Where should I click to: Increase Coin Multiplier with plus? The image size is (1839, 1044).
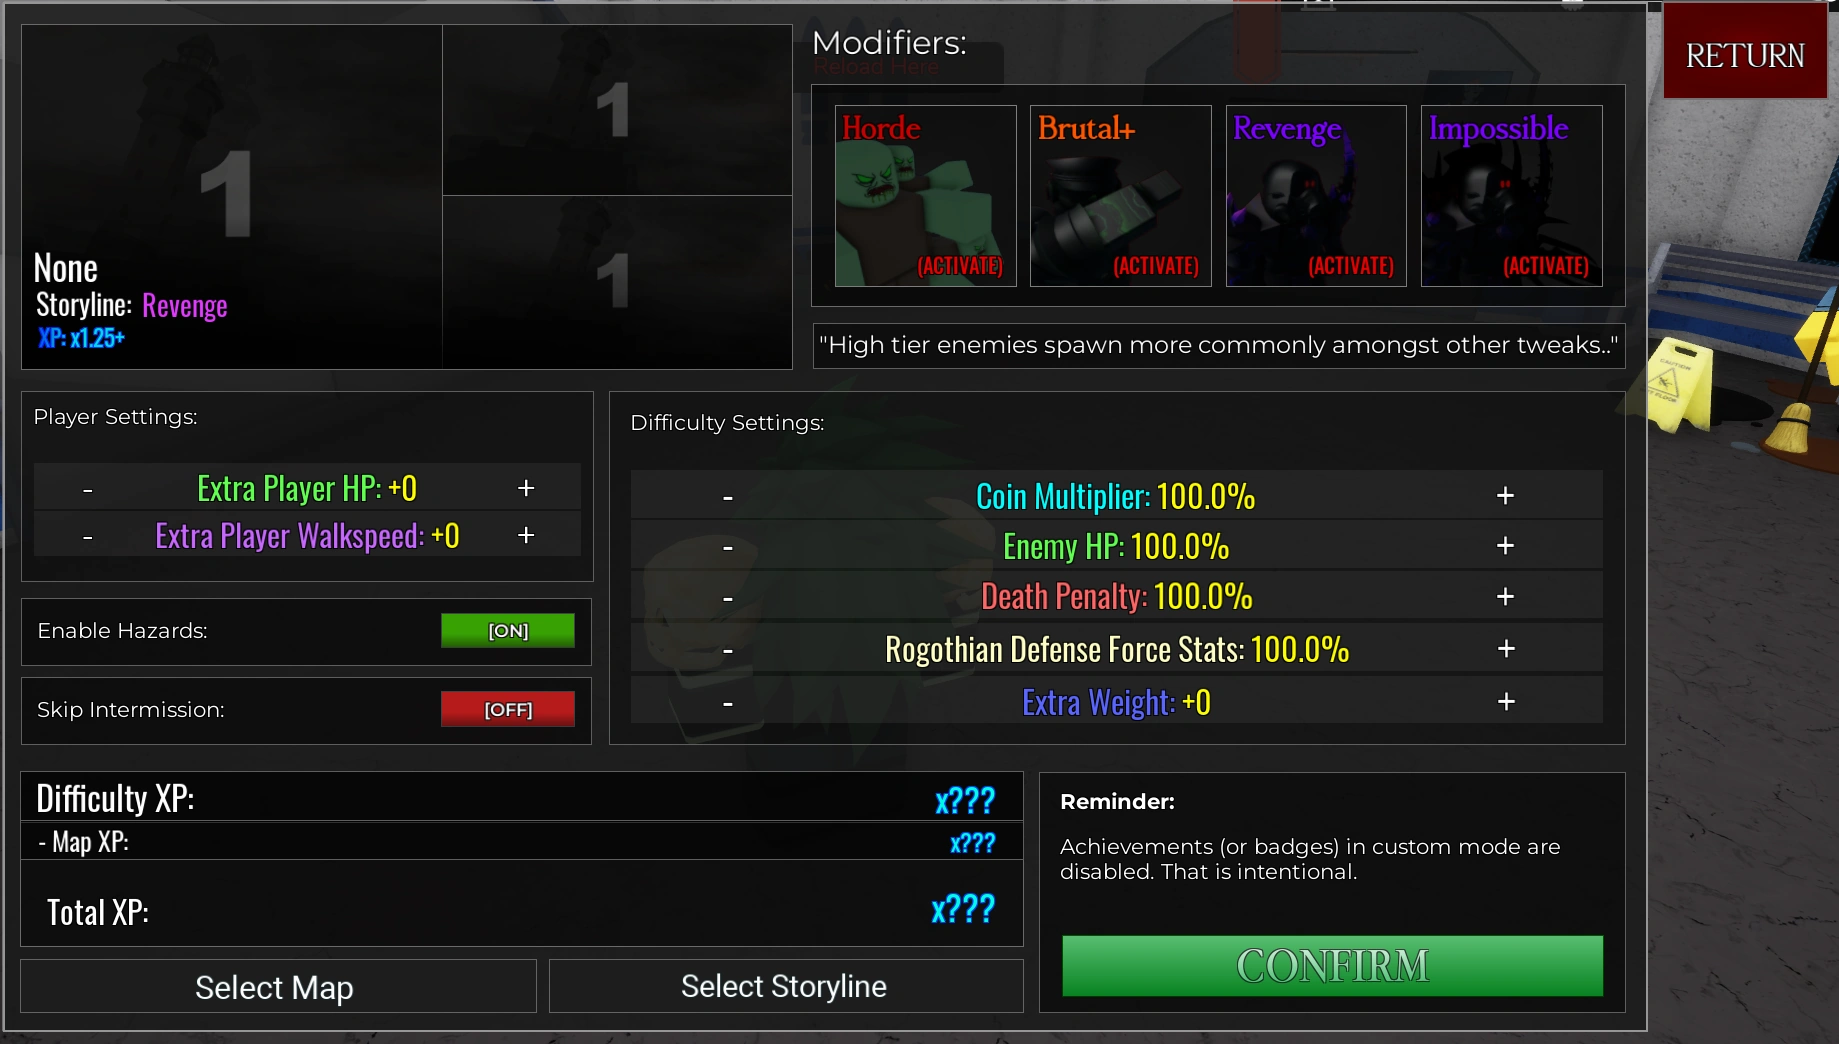1505,496
